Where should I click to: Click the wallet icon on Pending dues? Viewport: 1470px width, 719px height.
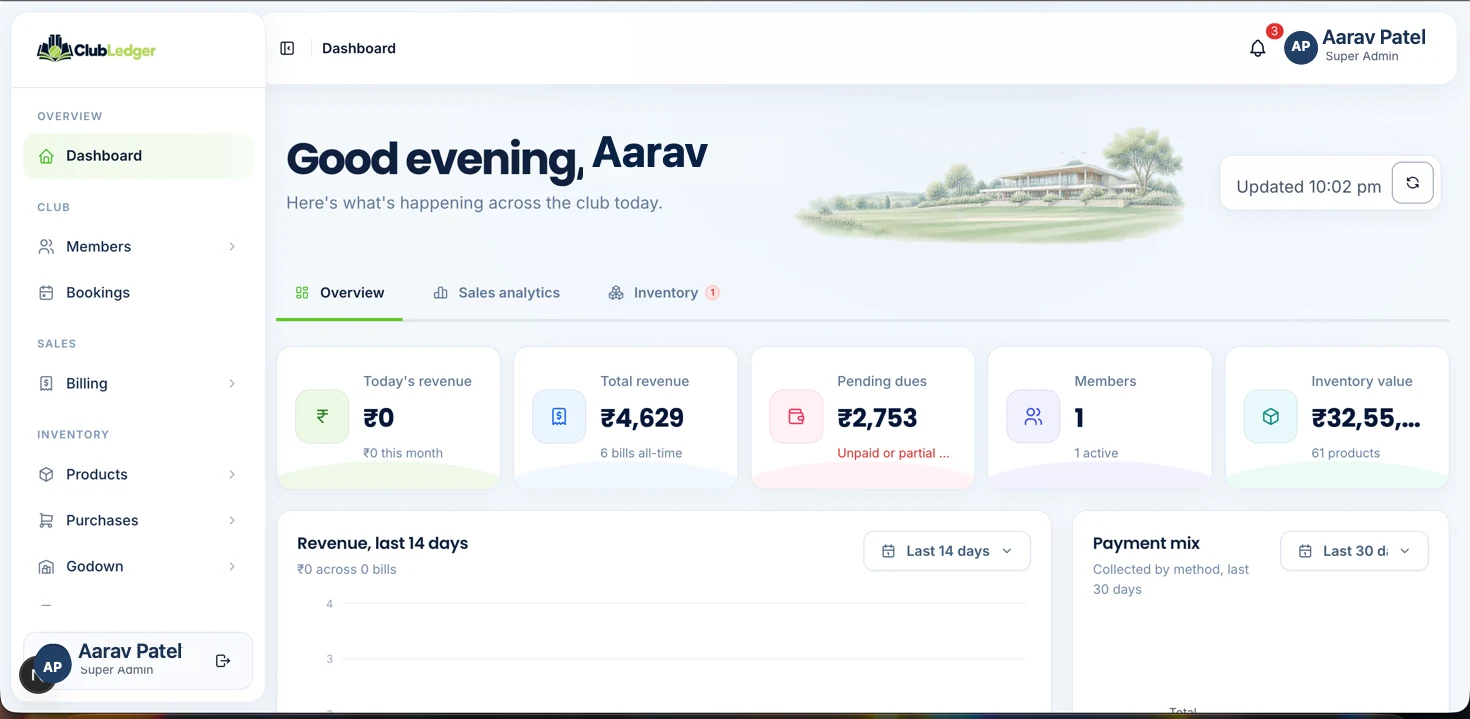[796, 417]
